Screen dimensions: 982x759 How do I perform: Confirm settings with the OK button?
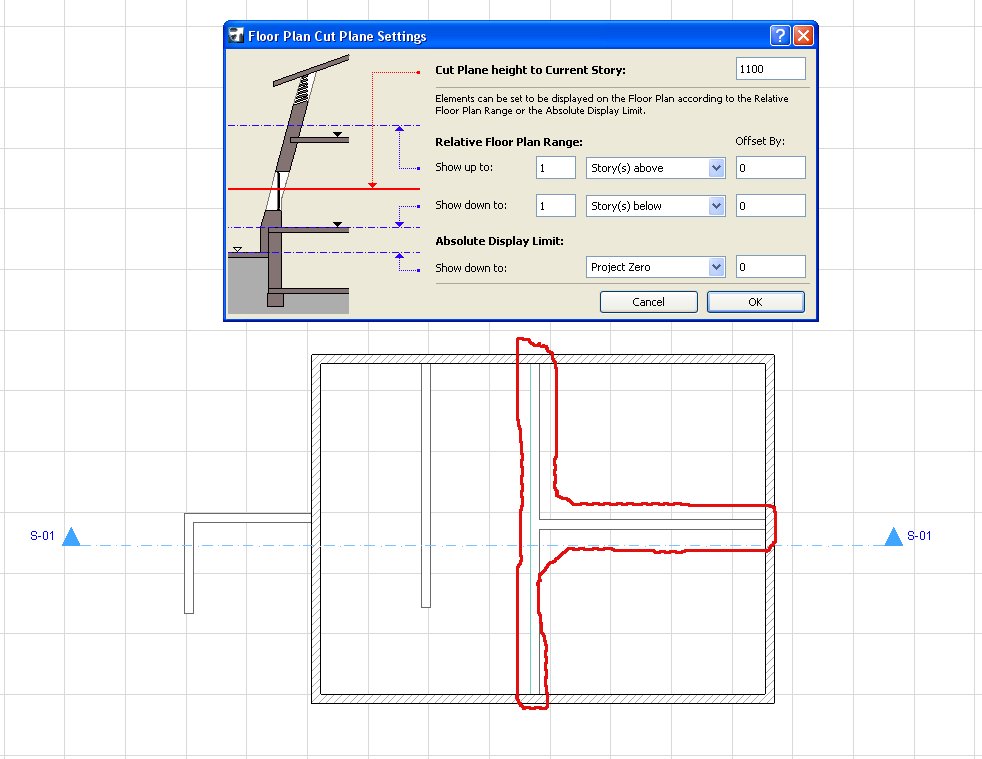click(x=755, y=301)
